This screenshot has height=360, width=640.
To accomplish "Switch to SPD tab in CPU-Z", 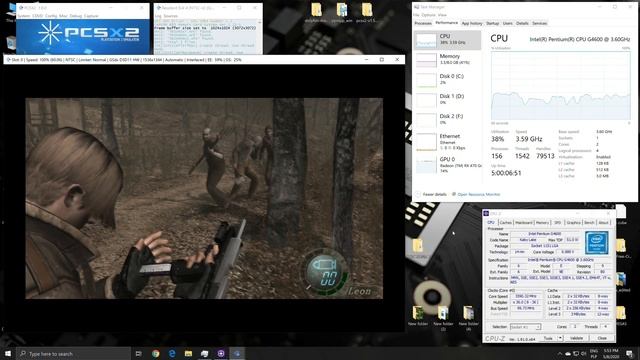I will click(557, 222).
